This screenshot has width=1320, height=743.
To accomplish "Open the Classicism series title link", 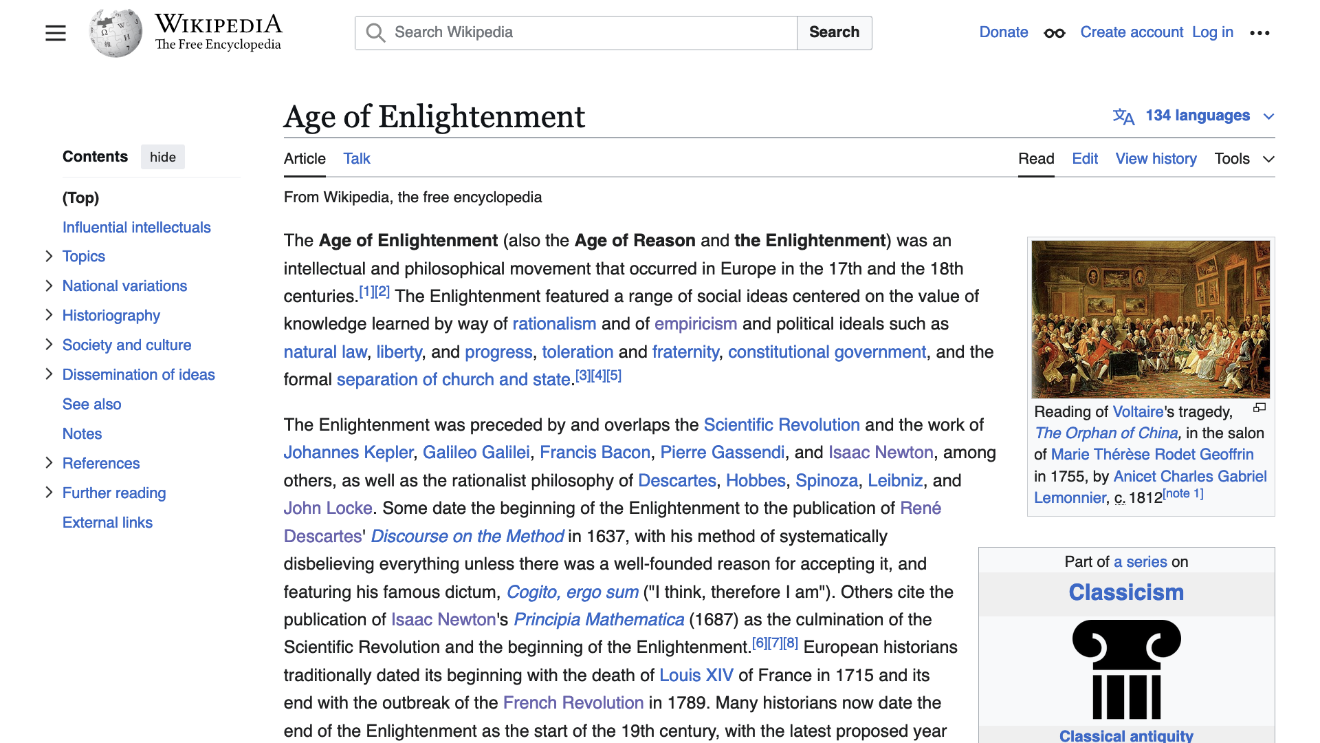I will click(1126, 592).
